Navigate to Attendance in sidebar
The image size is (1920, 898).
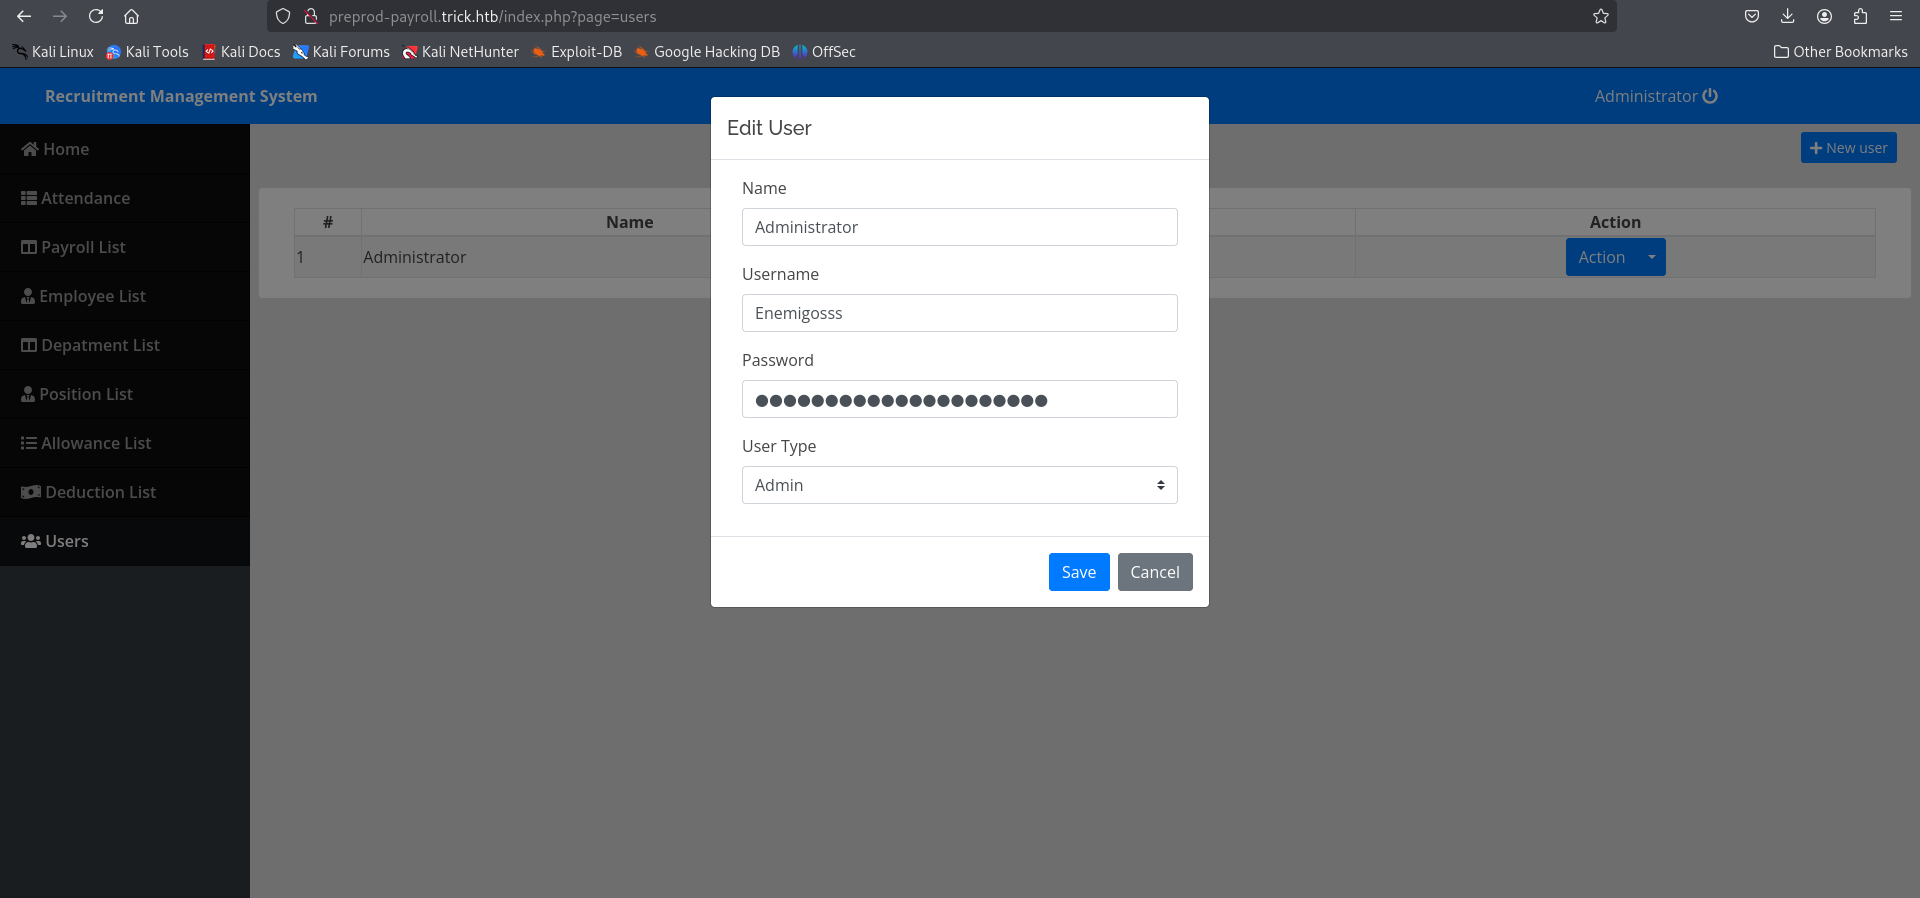[x=85, y=198]
